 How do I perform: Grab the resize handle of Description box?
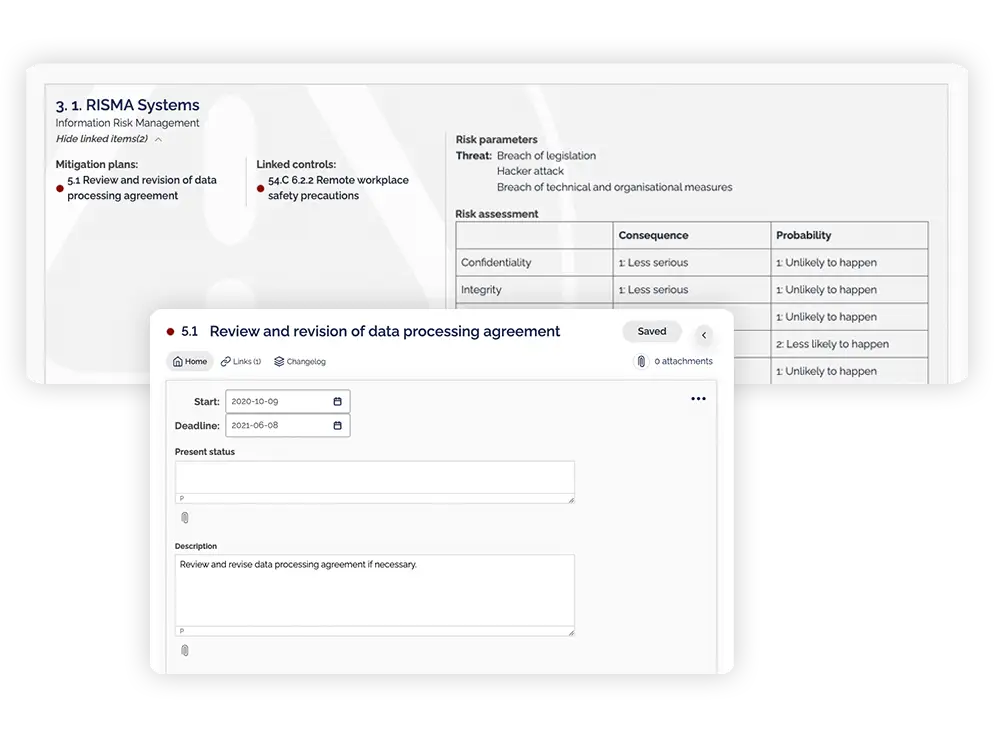coord(571,633)
